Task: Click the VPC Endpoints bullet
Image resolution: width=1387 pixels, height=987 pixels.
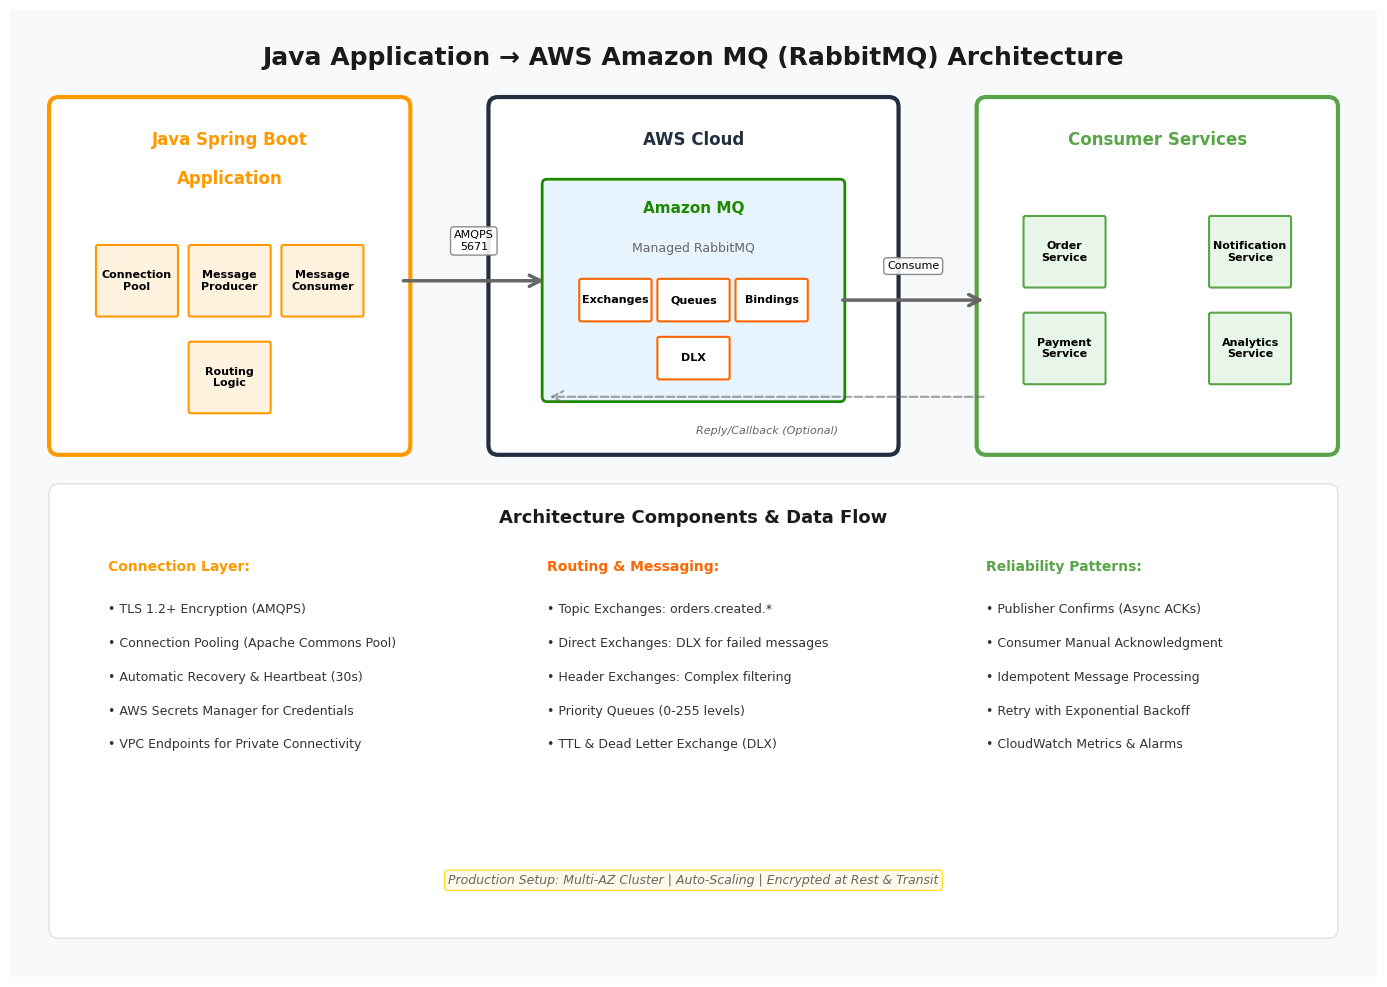Action: tap(235, 745)
